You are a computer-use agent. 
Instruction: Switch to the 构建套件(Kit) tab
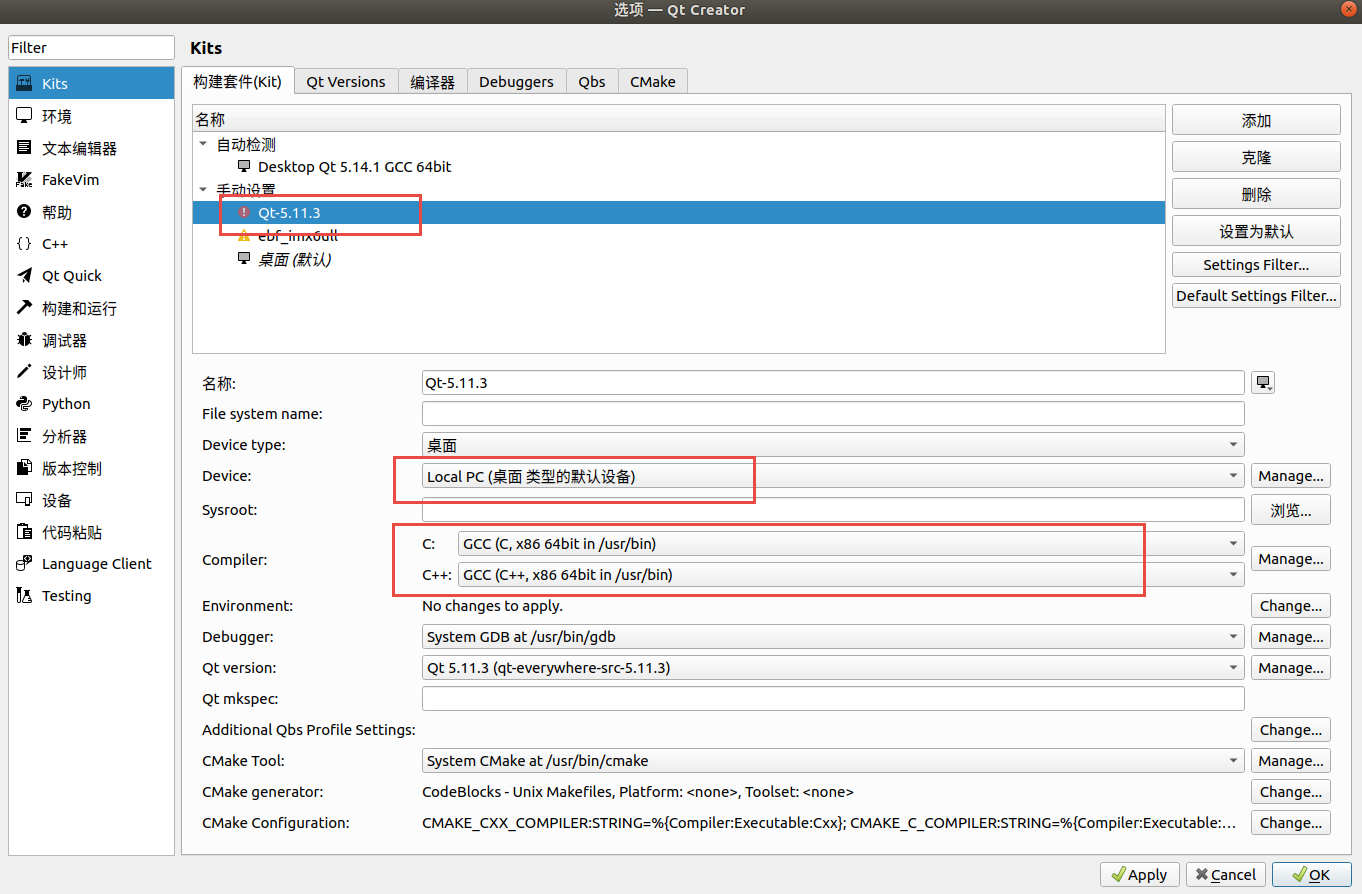238,81
